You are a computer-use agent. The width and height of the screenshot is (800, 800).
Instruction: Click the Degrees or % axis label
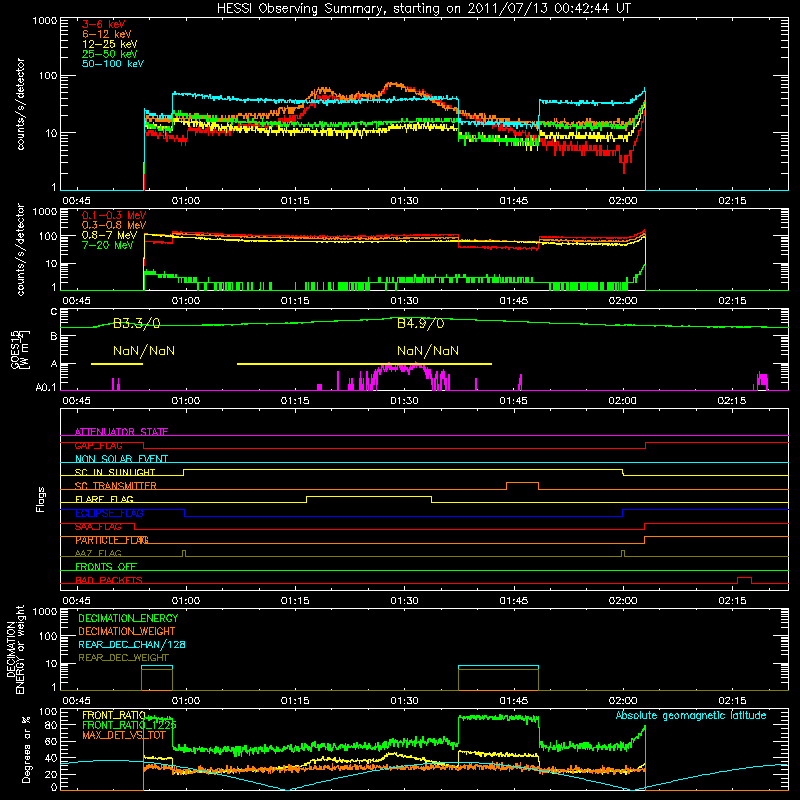pos(26,749)
